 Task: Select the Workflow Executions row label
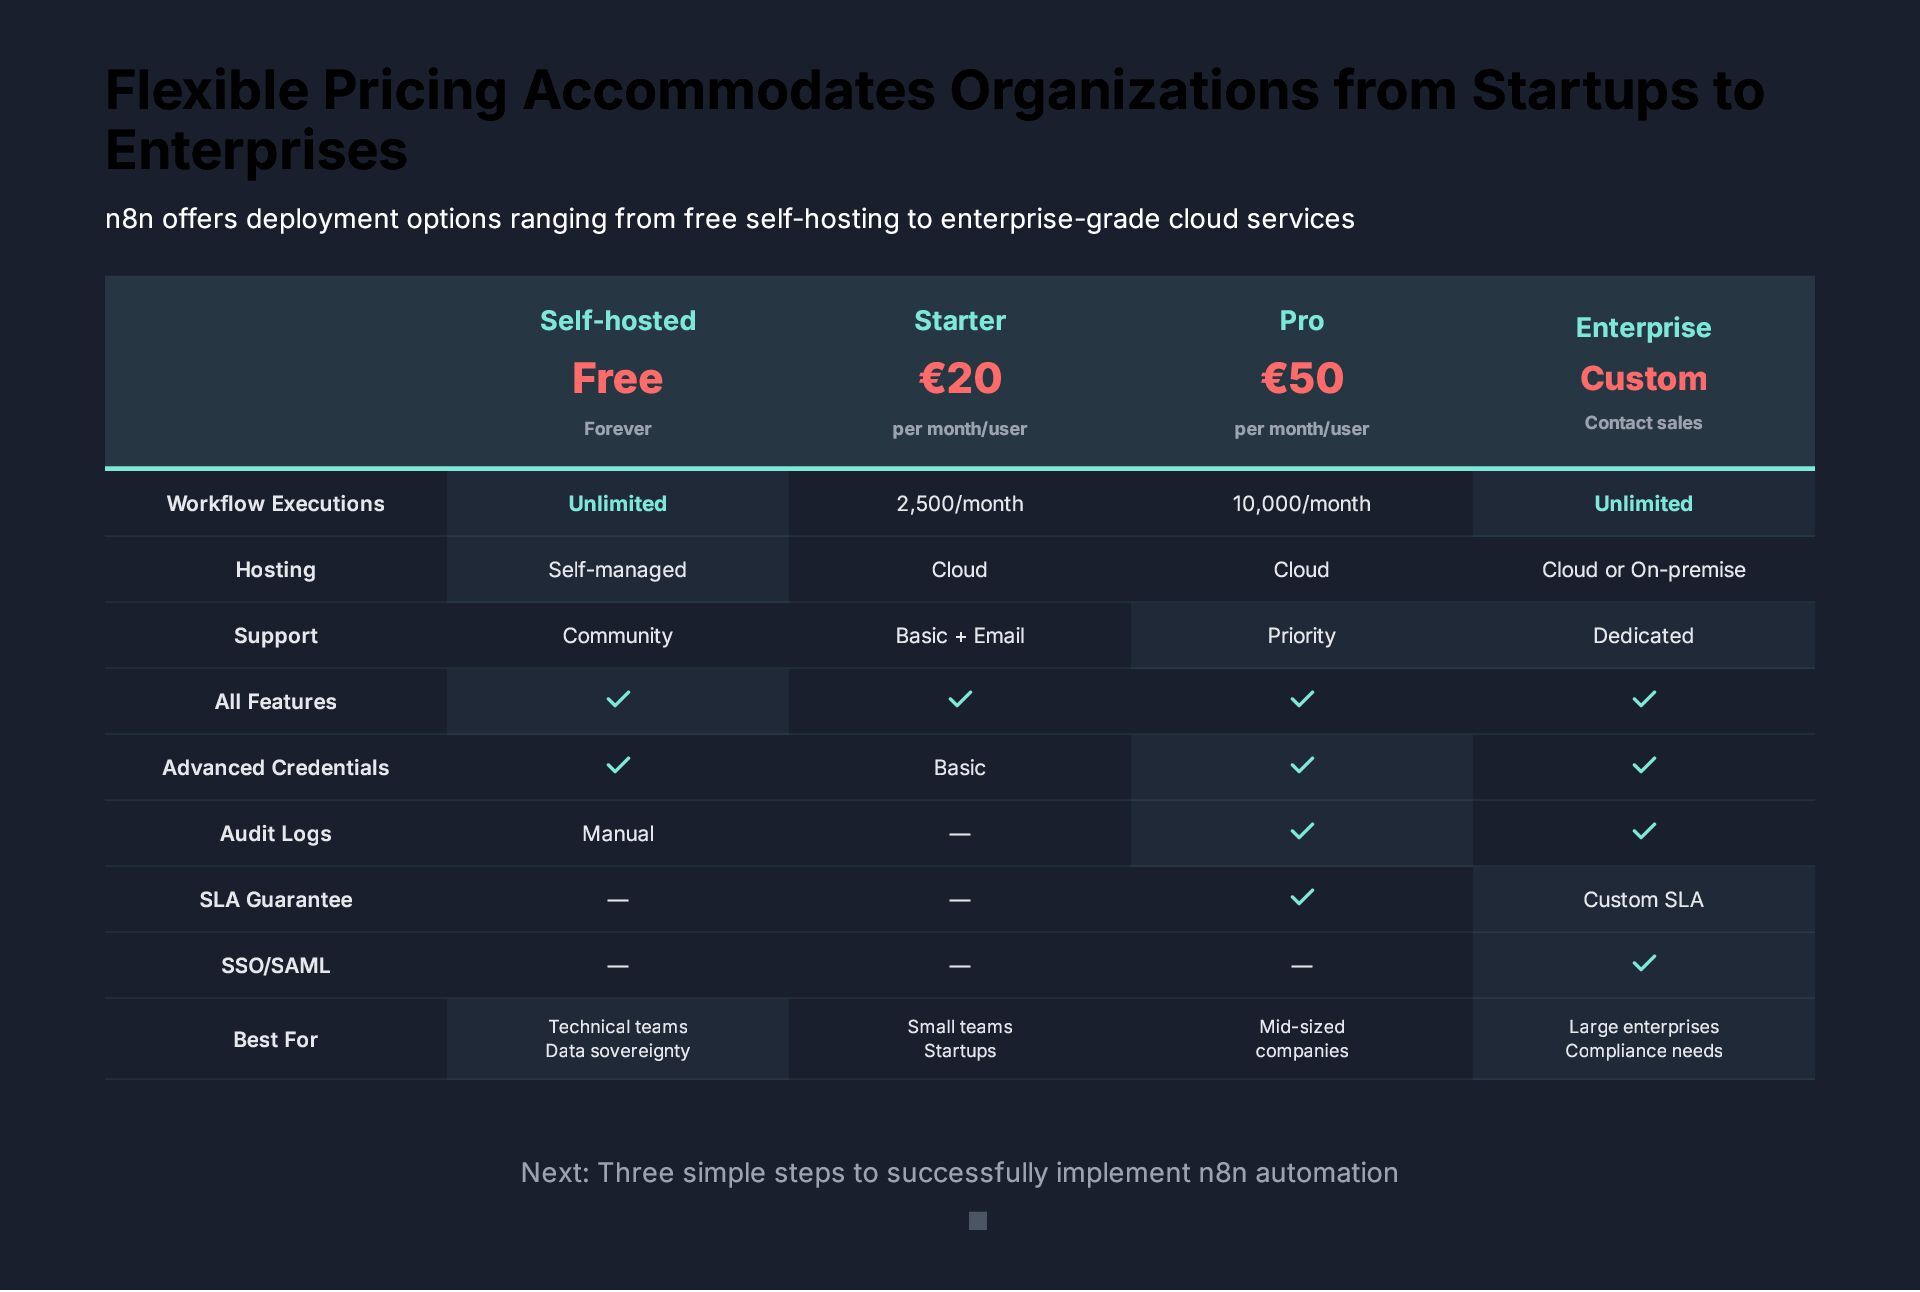[x=275, y=503]
